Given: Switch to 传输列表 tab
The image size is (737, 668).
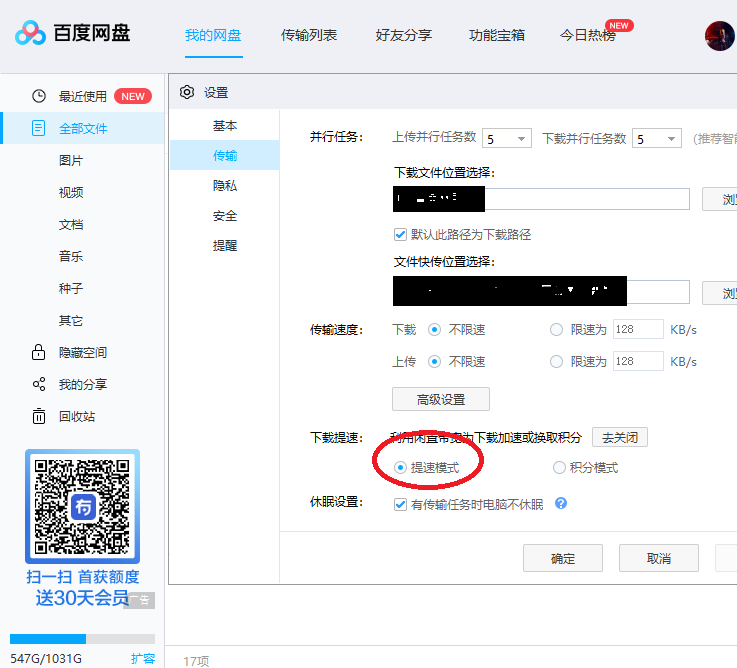Looking at the screenshot, I should click(x=309, y=35).
